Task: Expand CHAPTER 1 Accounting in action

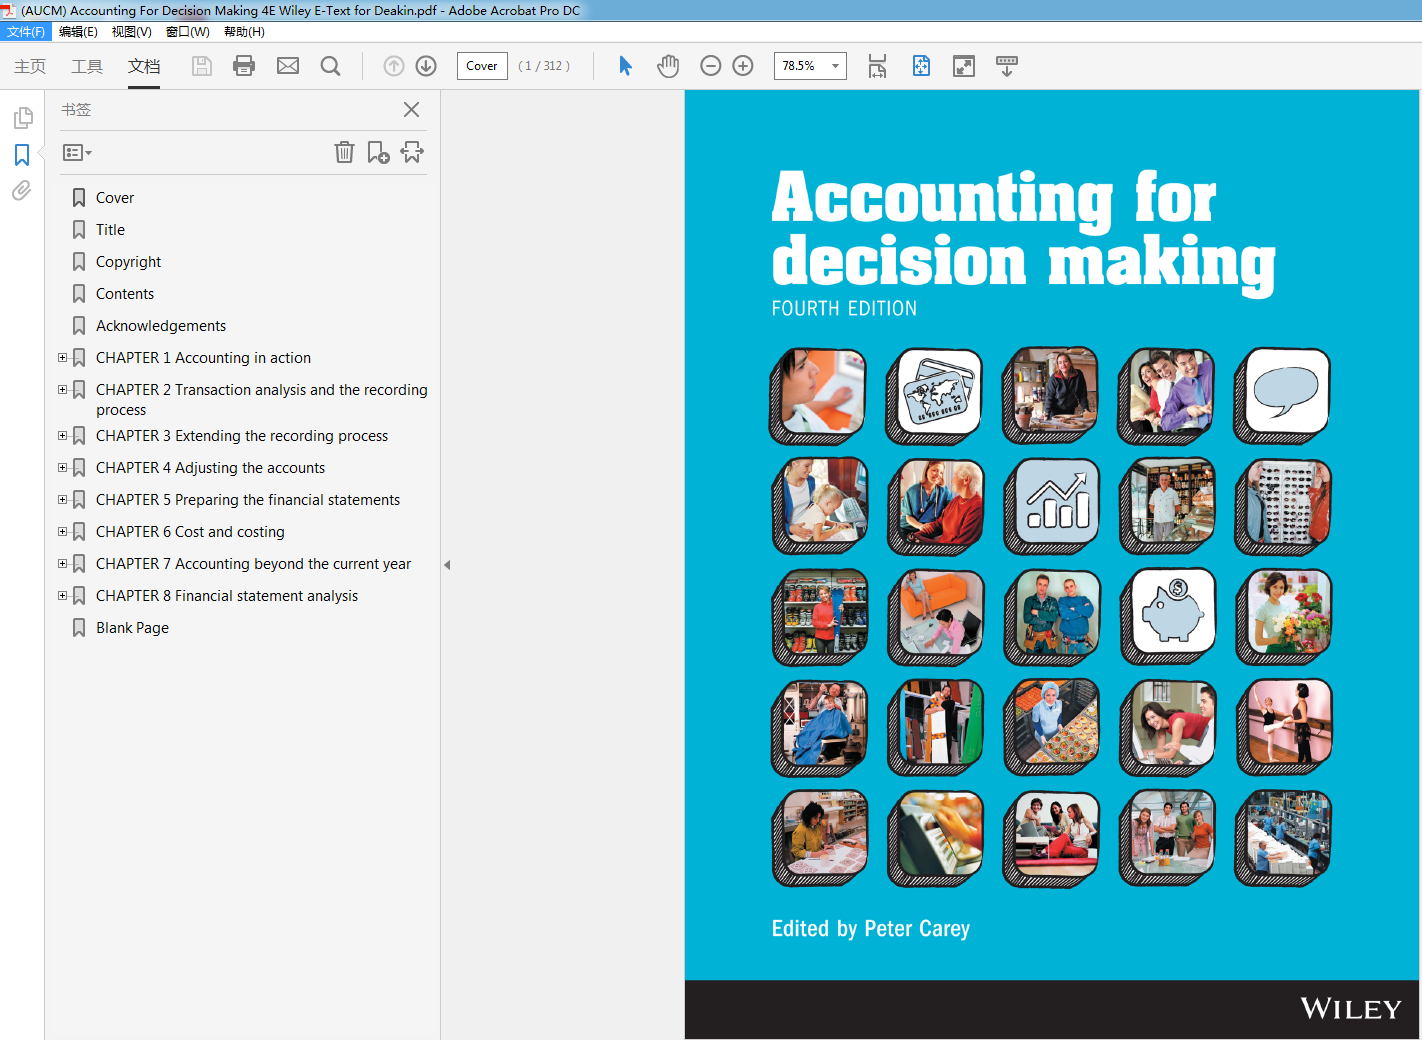Action: point(62,357)
